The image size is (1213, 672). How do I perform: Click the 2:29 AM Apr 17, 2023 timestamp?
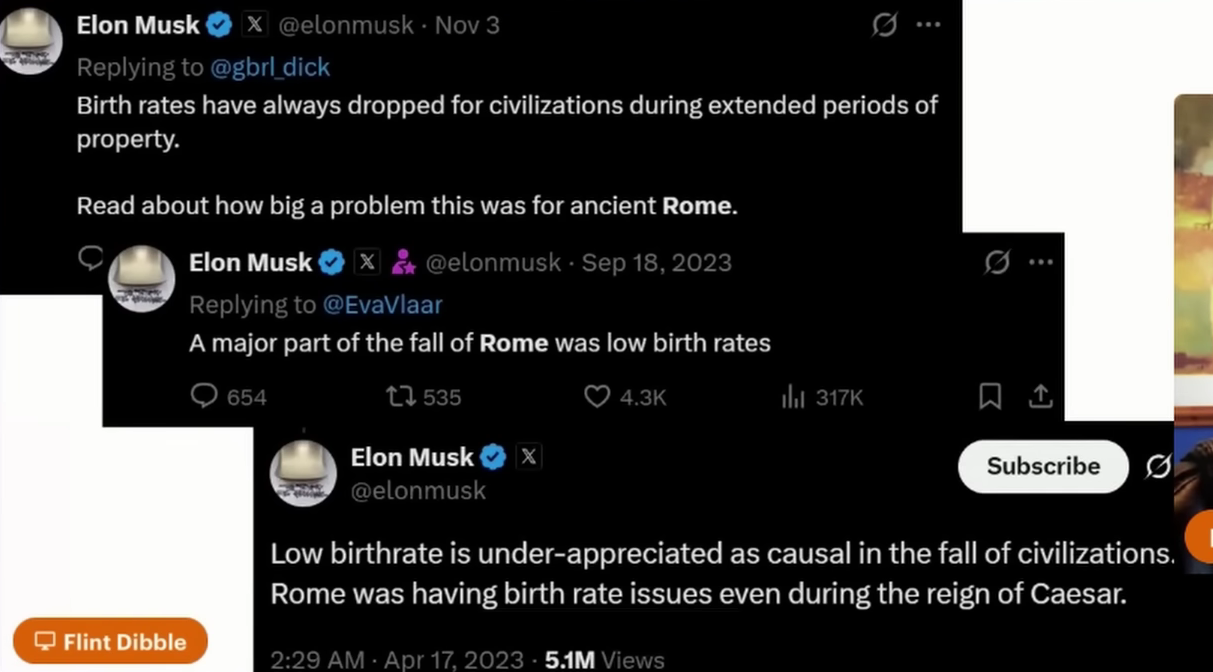coord(397,660)
